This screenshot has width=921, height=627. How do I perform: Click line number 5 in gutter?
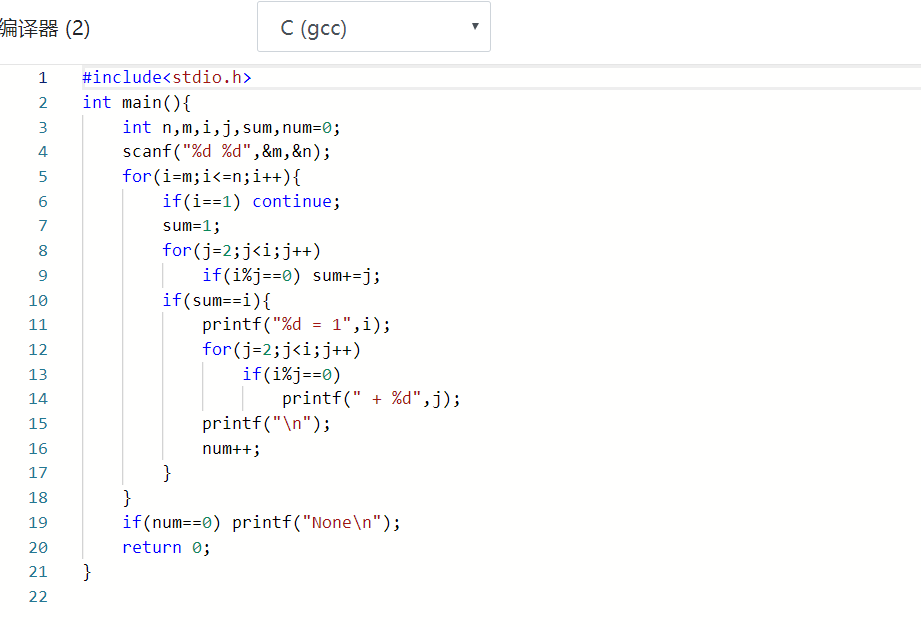click(42, 177)
